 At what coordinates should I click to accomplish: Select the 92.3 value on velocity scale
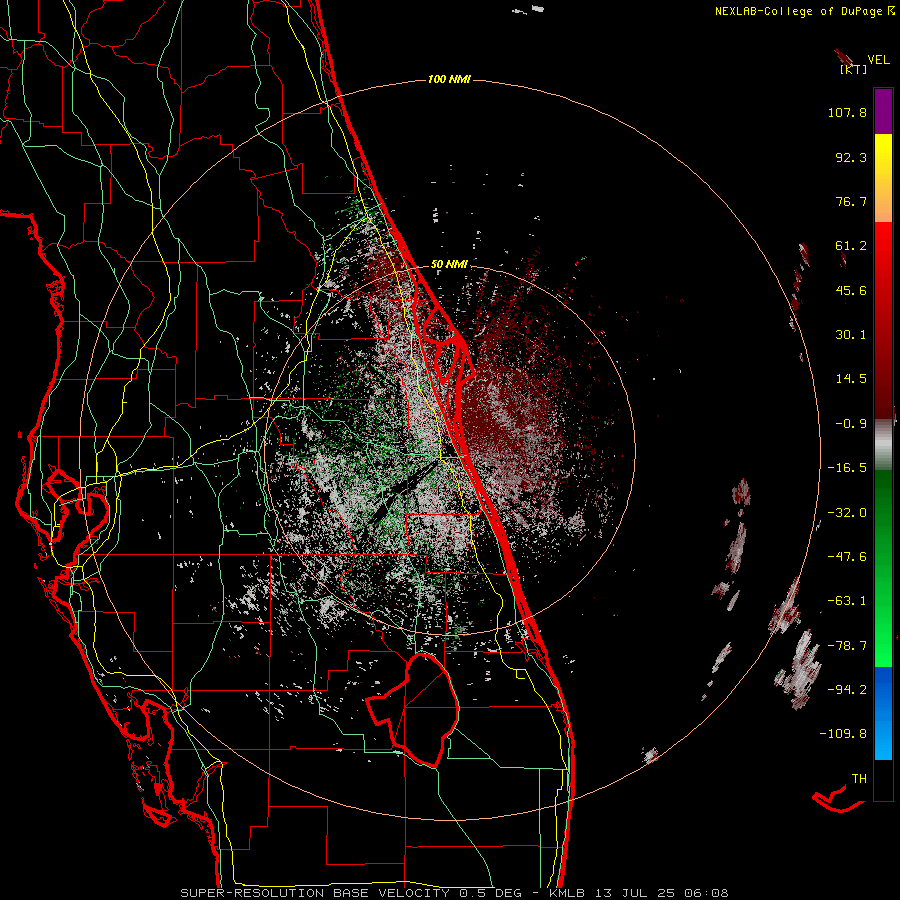851,157
